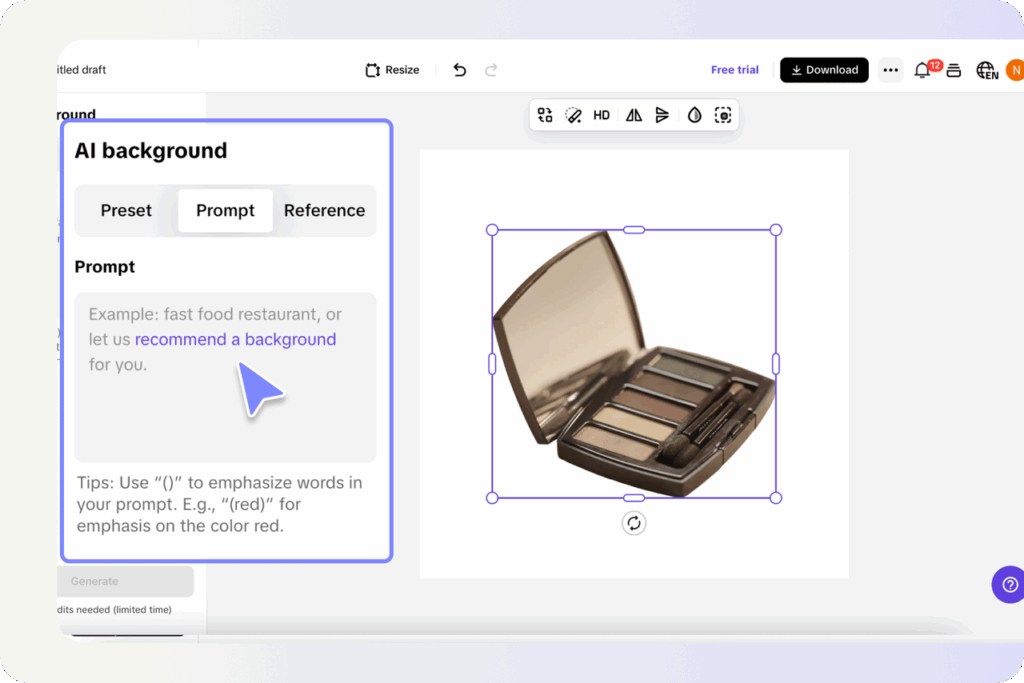Screen dimensions: 1024x683
Task: Click the "recommend a background" link
Action: [235, 339]
